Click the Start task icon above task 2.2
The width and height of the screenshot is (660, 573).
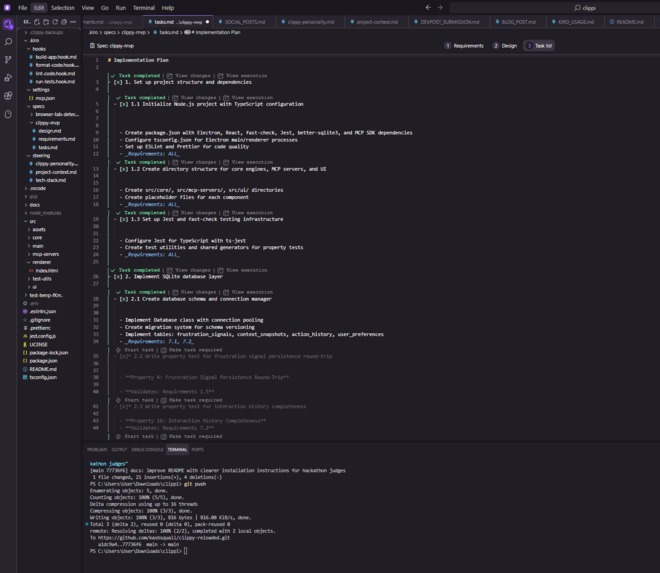click(x=118, y=350)
